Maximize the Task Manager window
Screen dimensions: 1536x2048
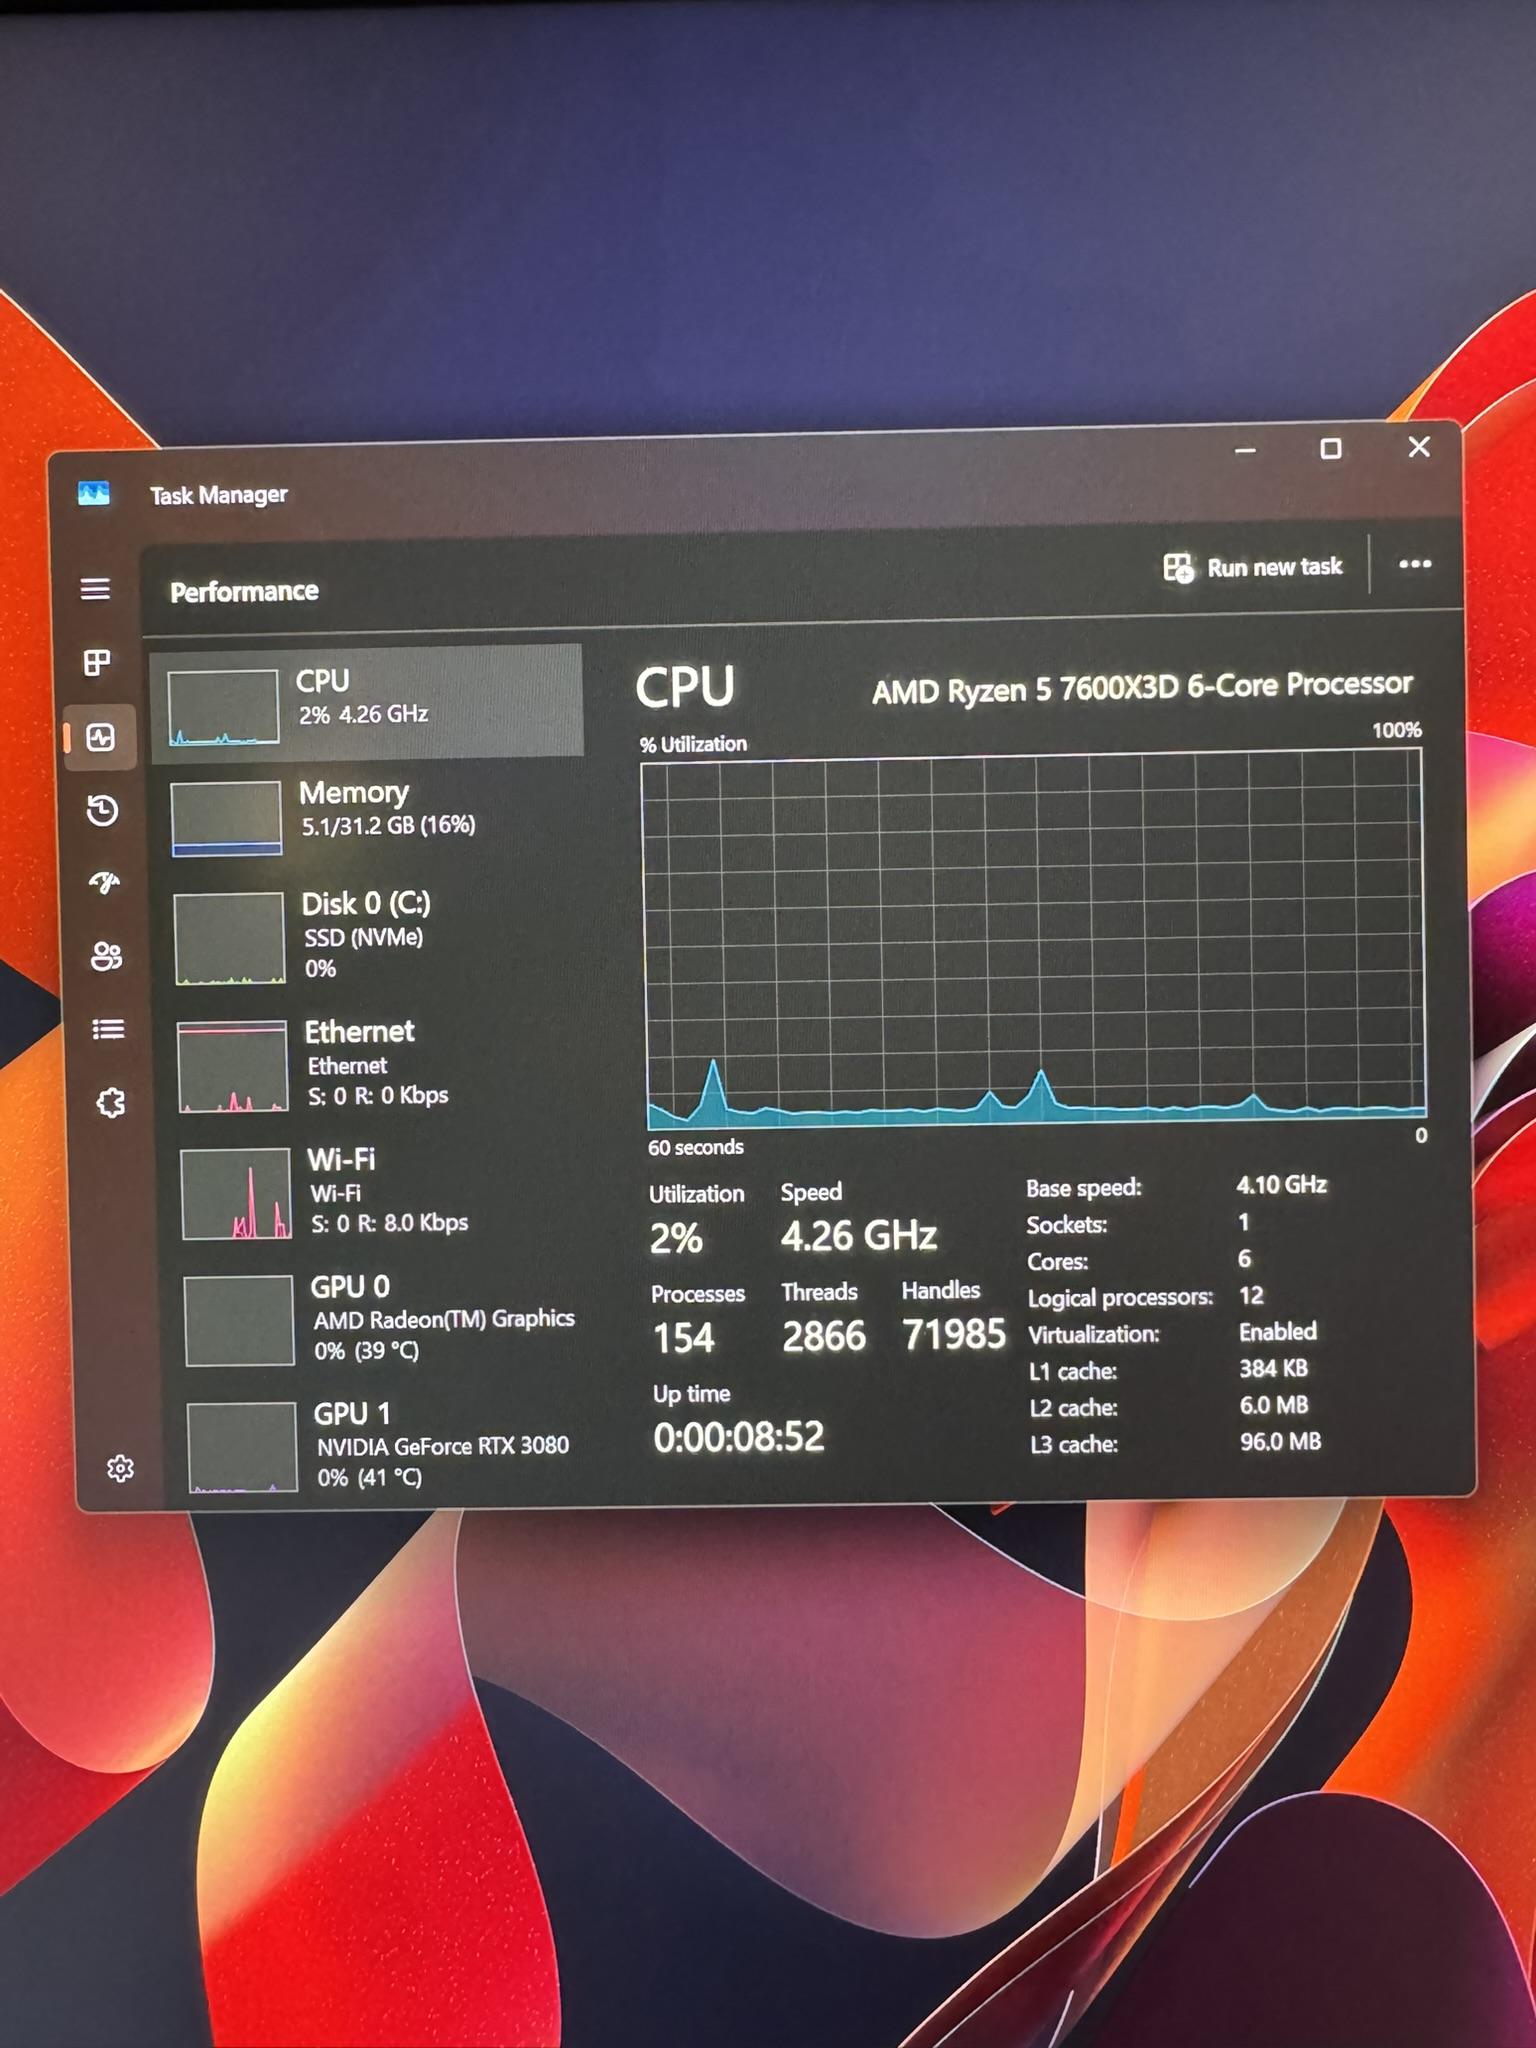1330,449
